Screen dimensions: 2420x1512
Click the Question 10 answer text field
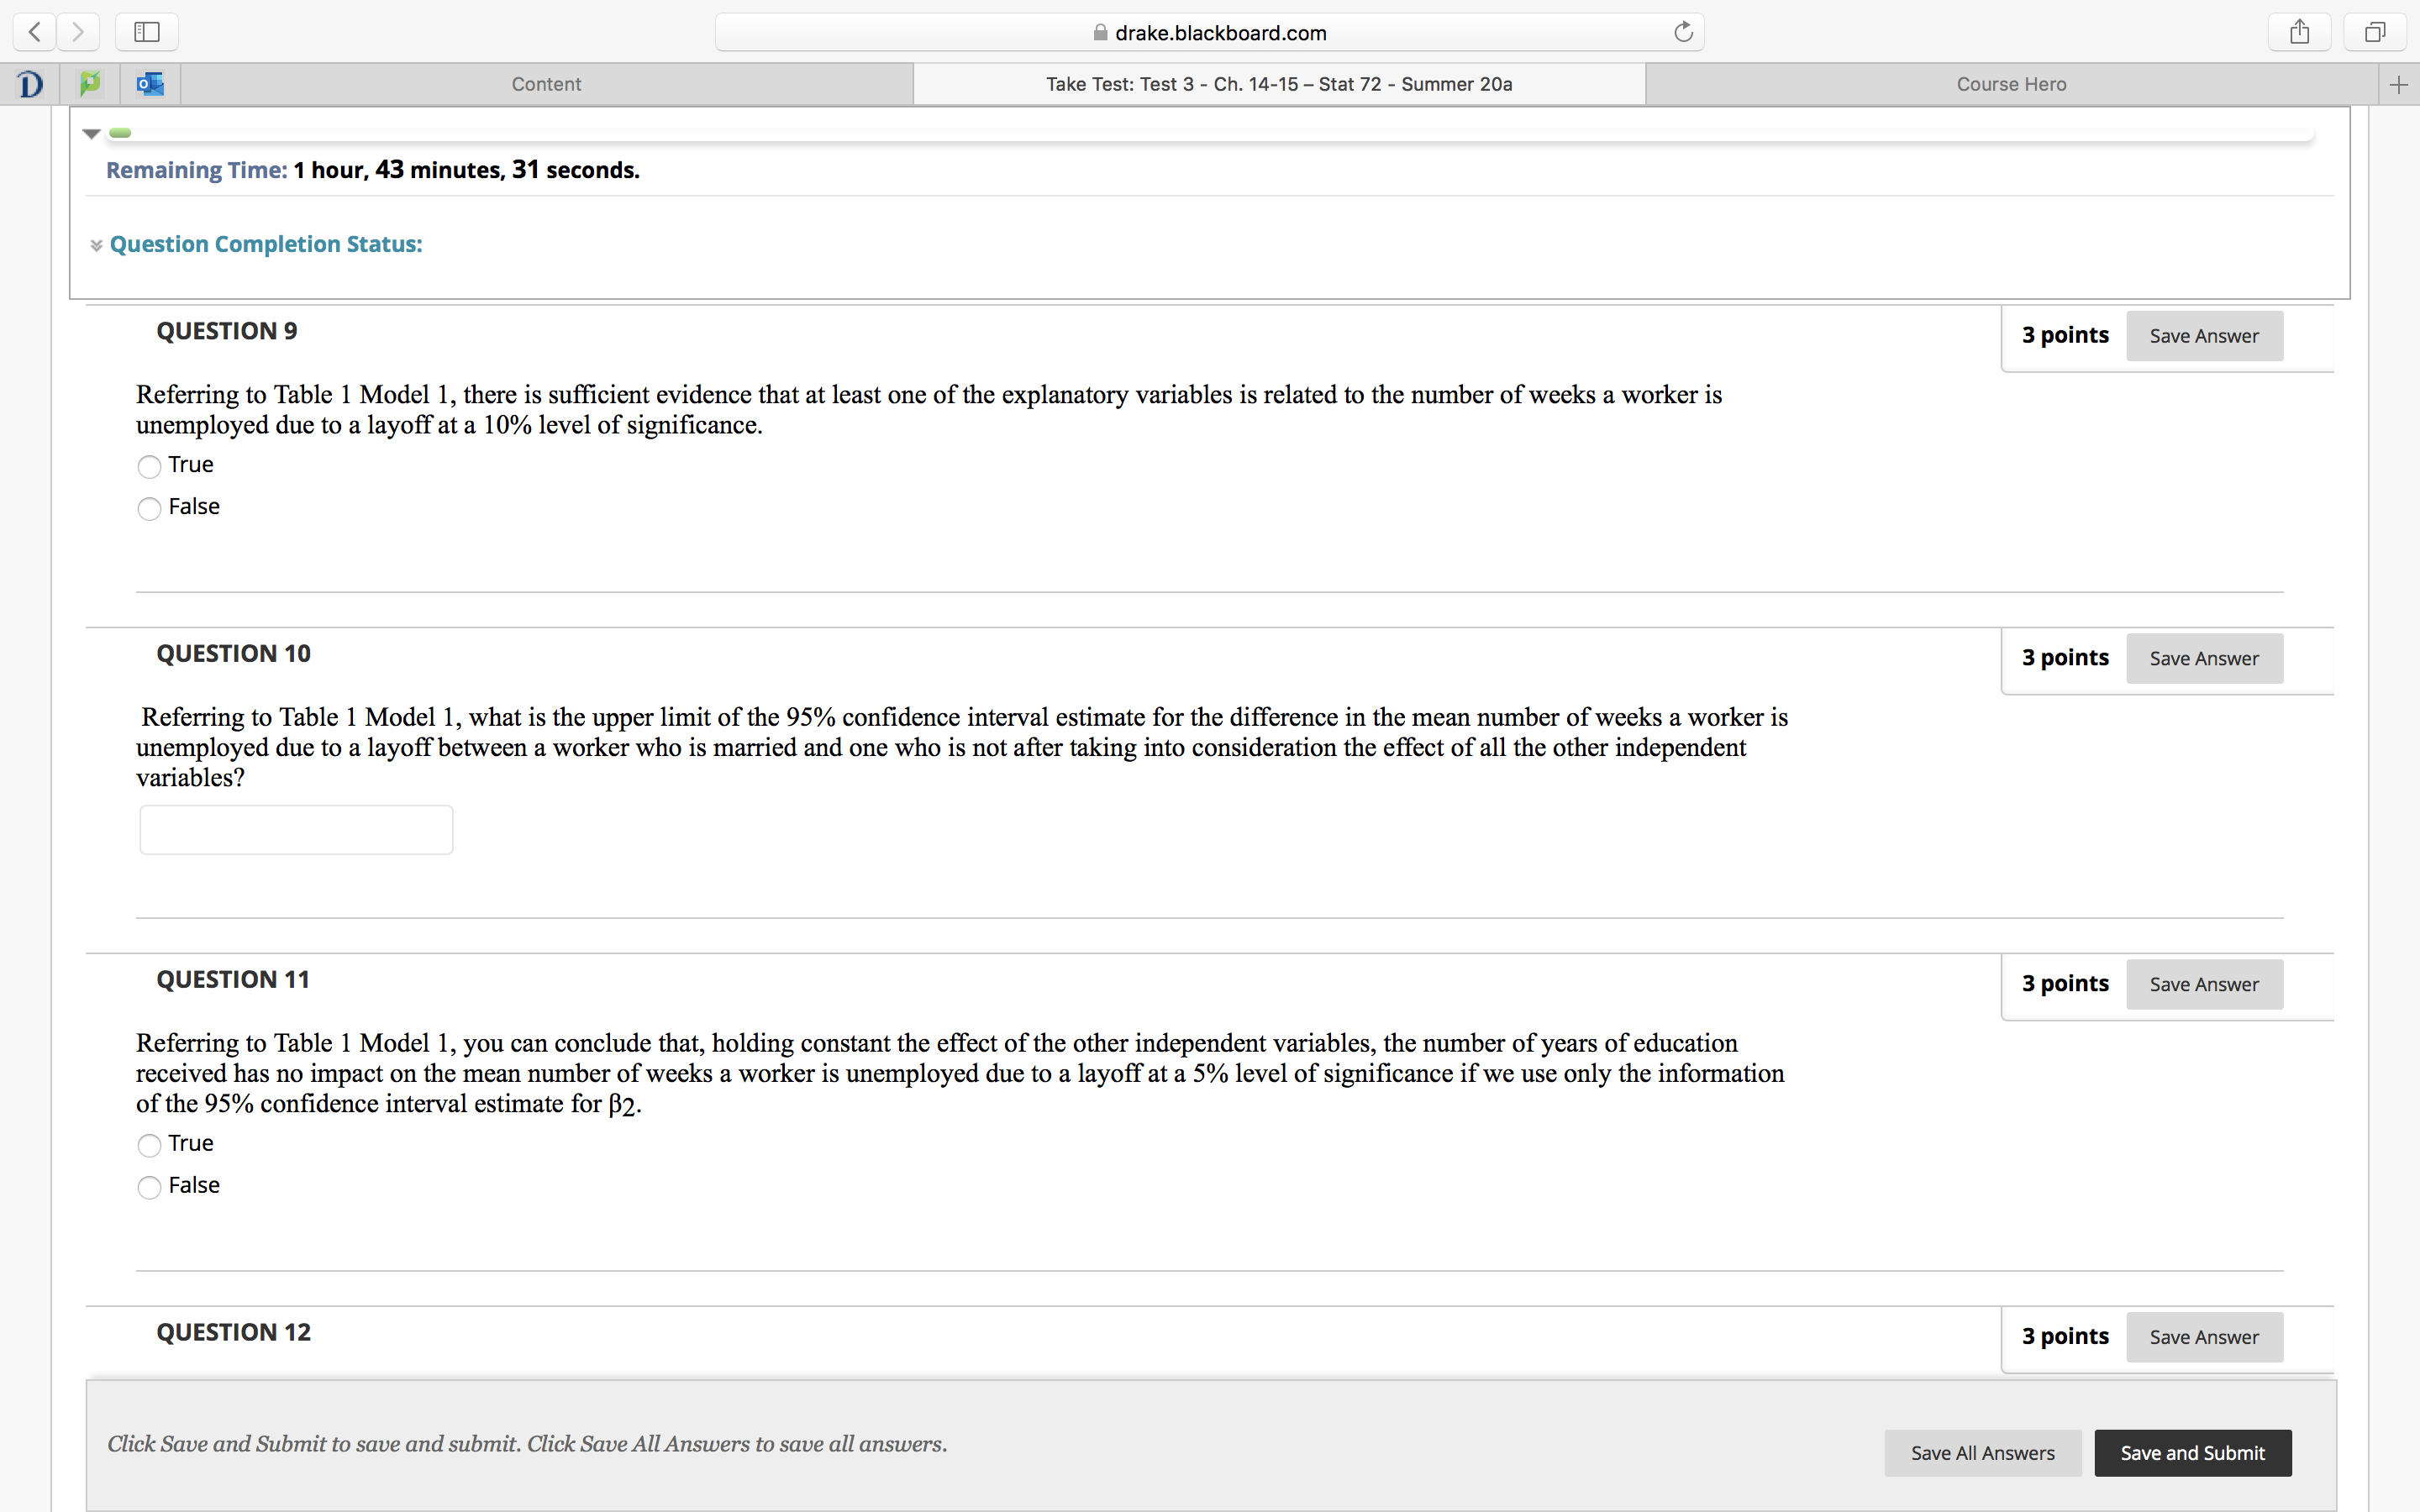(x=296, y=829)
